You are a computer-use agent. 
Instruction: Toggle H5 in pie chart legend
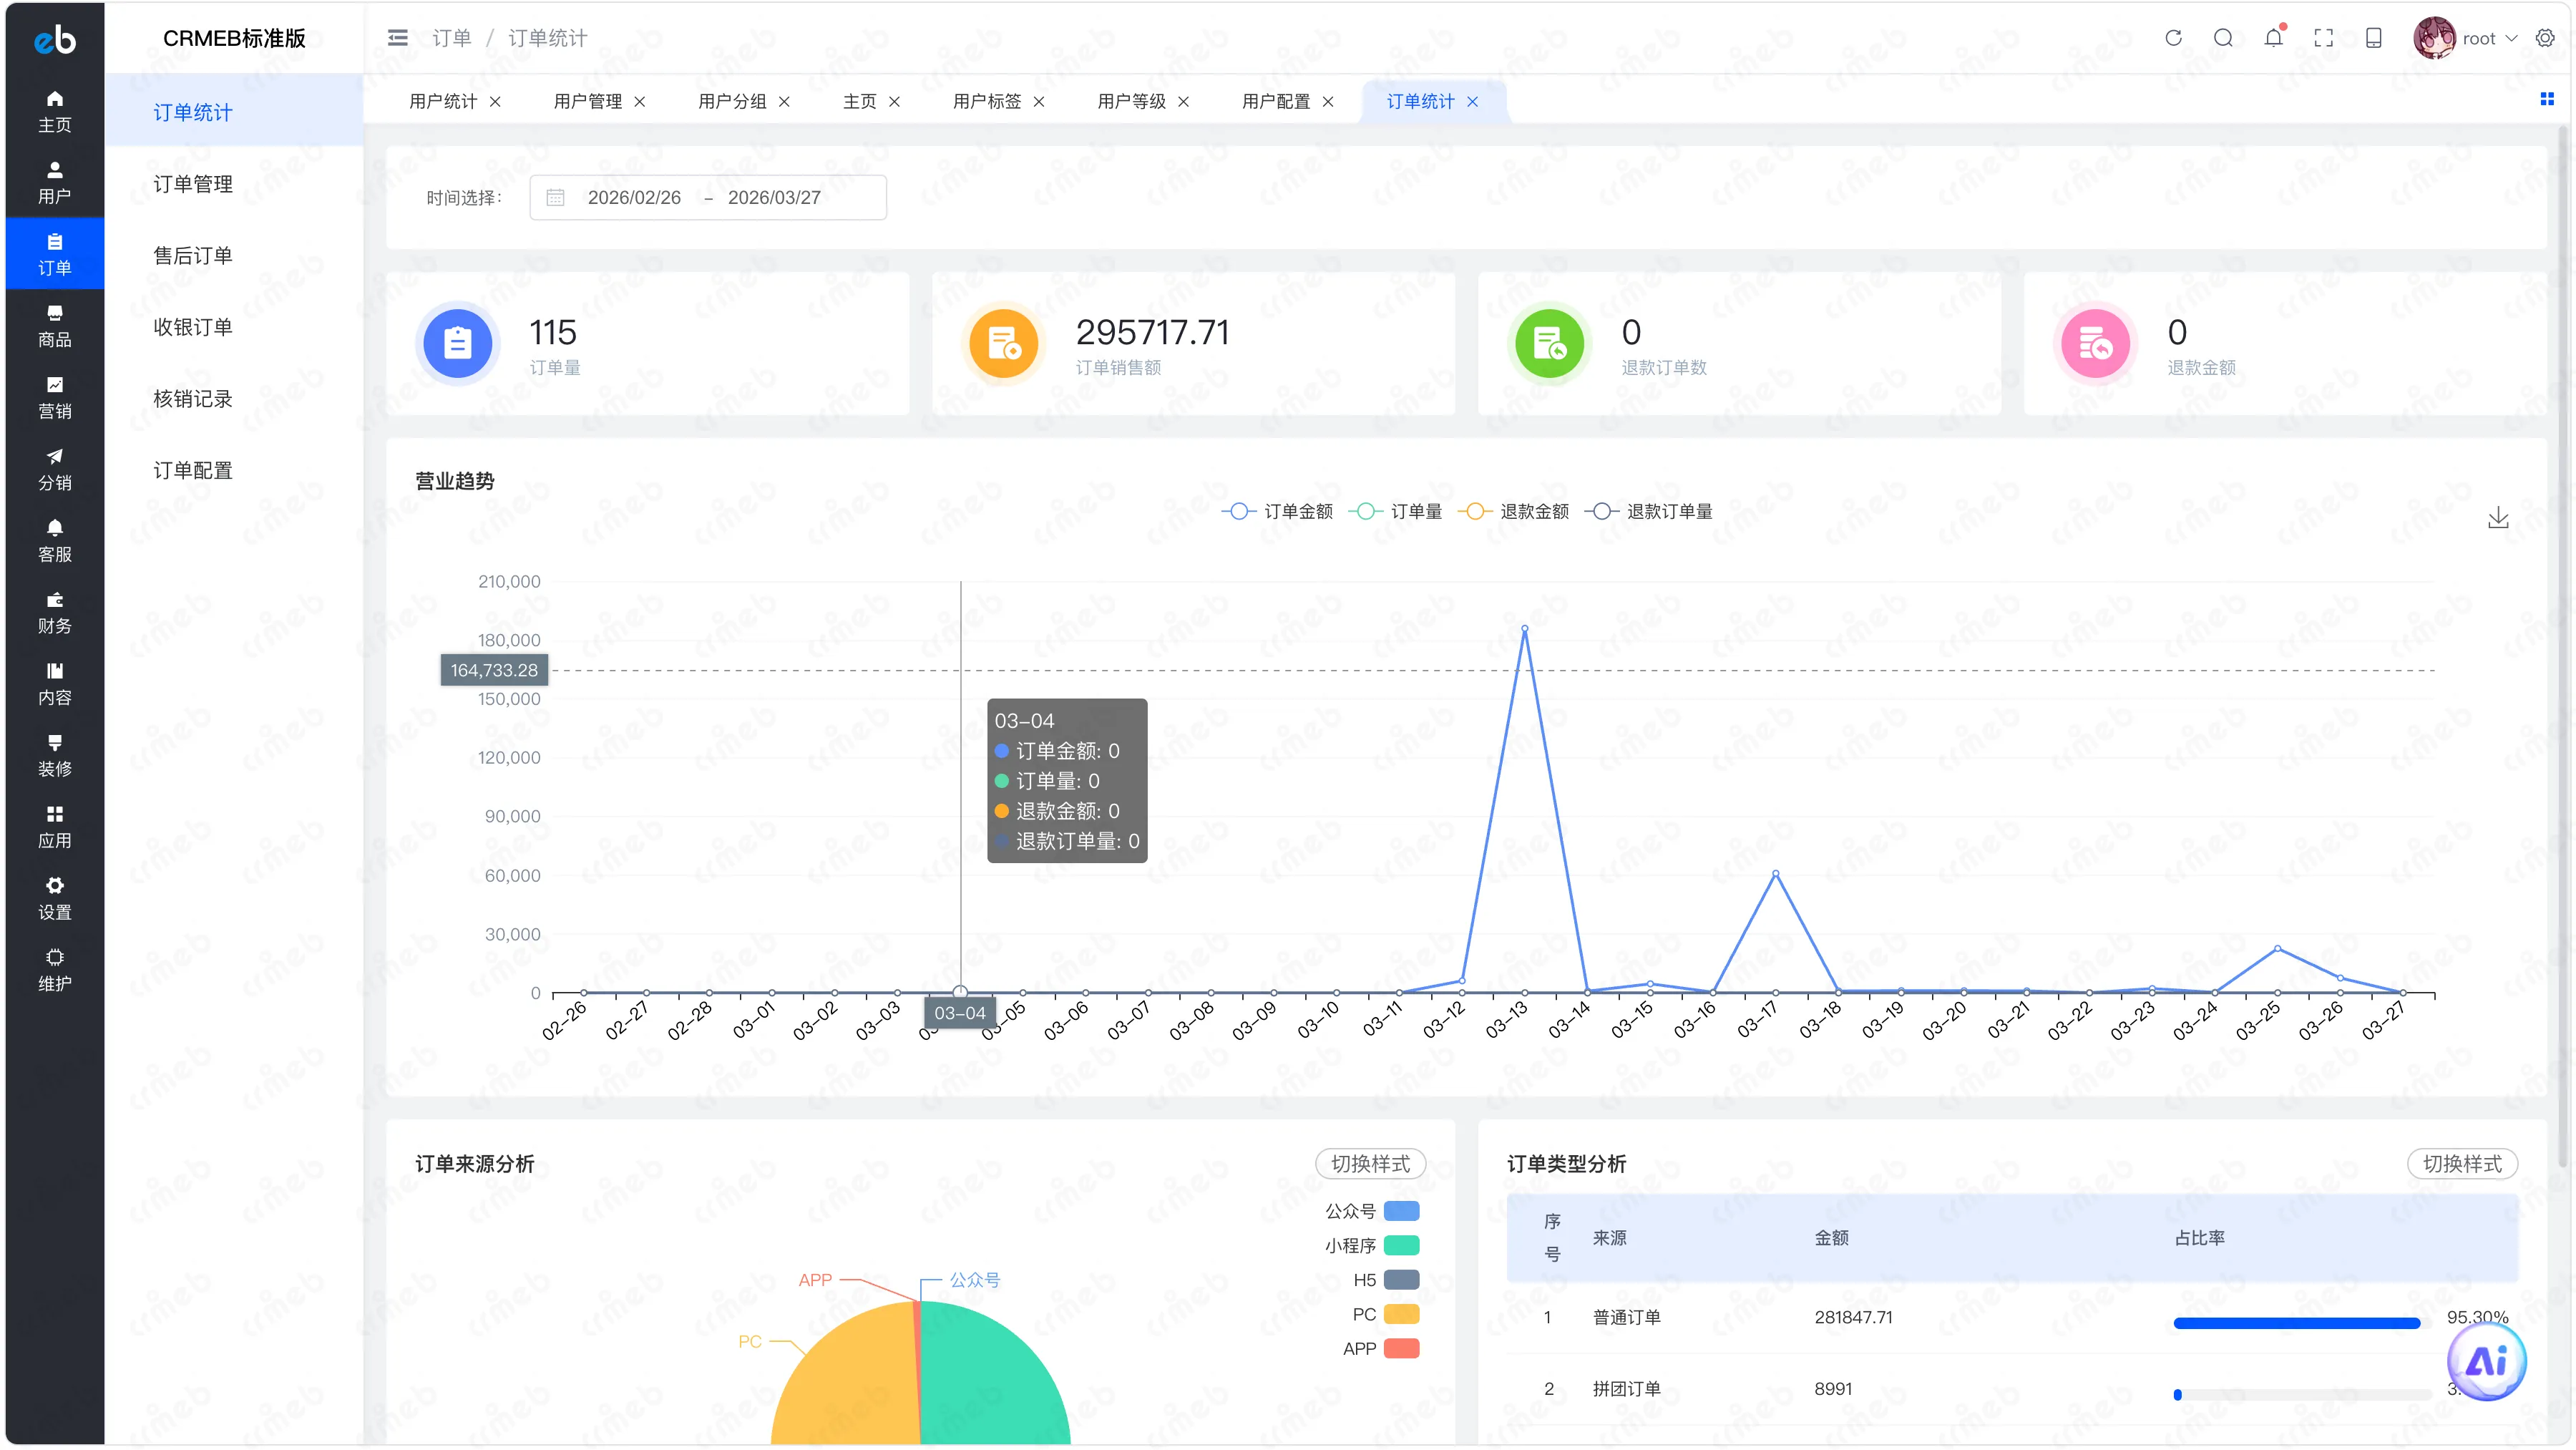click(1386, 1280)
